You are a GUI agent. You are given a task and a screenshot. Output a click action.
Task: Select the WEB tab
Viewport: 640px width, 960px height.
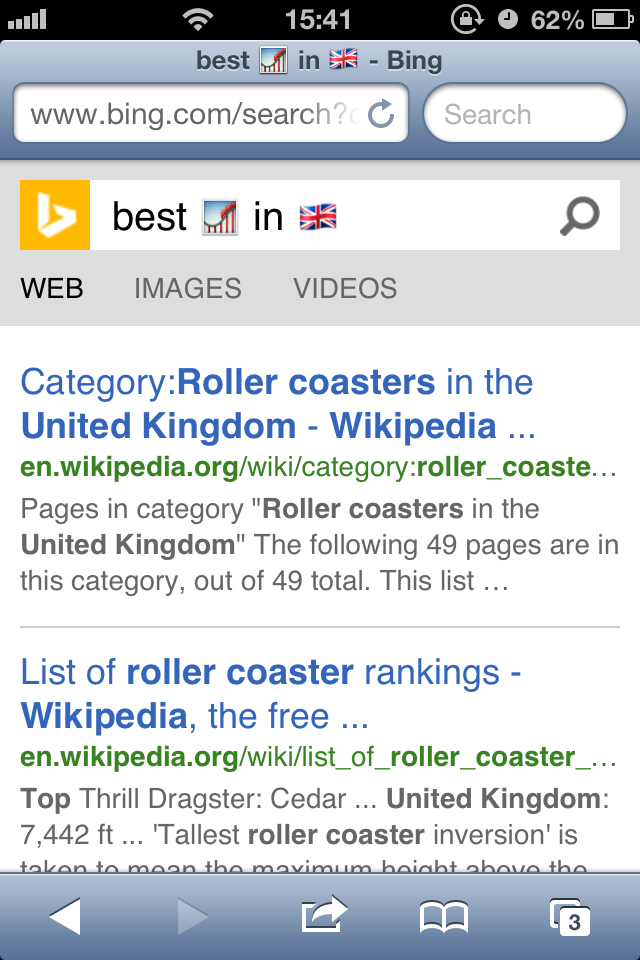[52, 289]
